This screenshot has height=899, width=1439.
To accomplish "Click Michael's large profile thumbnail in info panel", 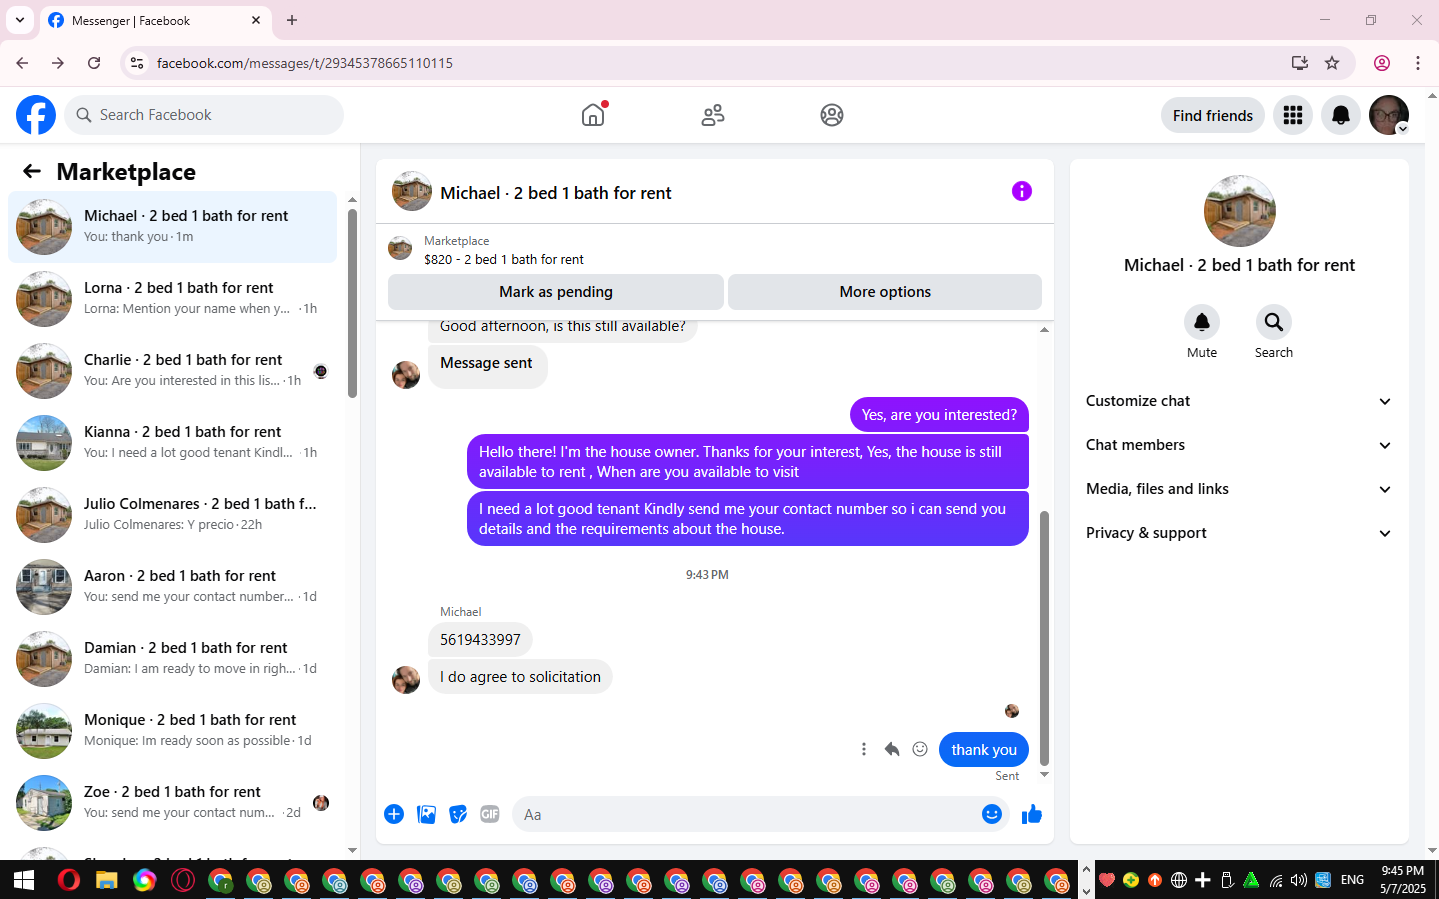I will pyautogui.click(x=1239, y=211).
